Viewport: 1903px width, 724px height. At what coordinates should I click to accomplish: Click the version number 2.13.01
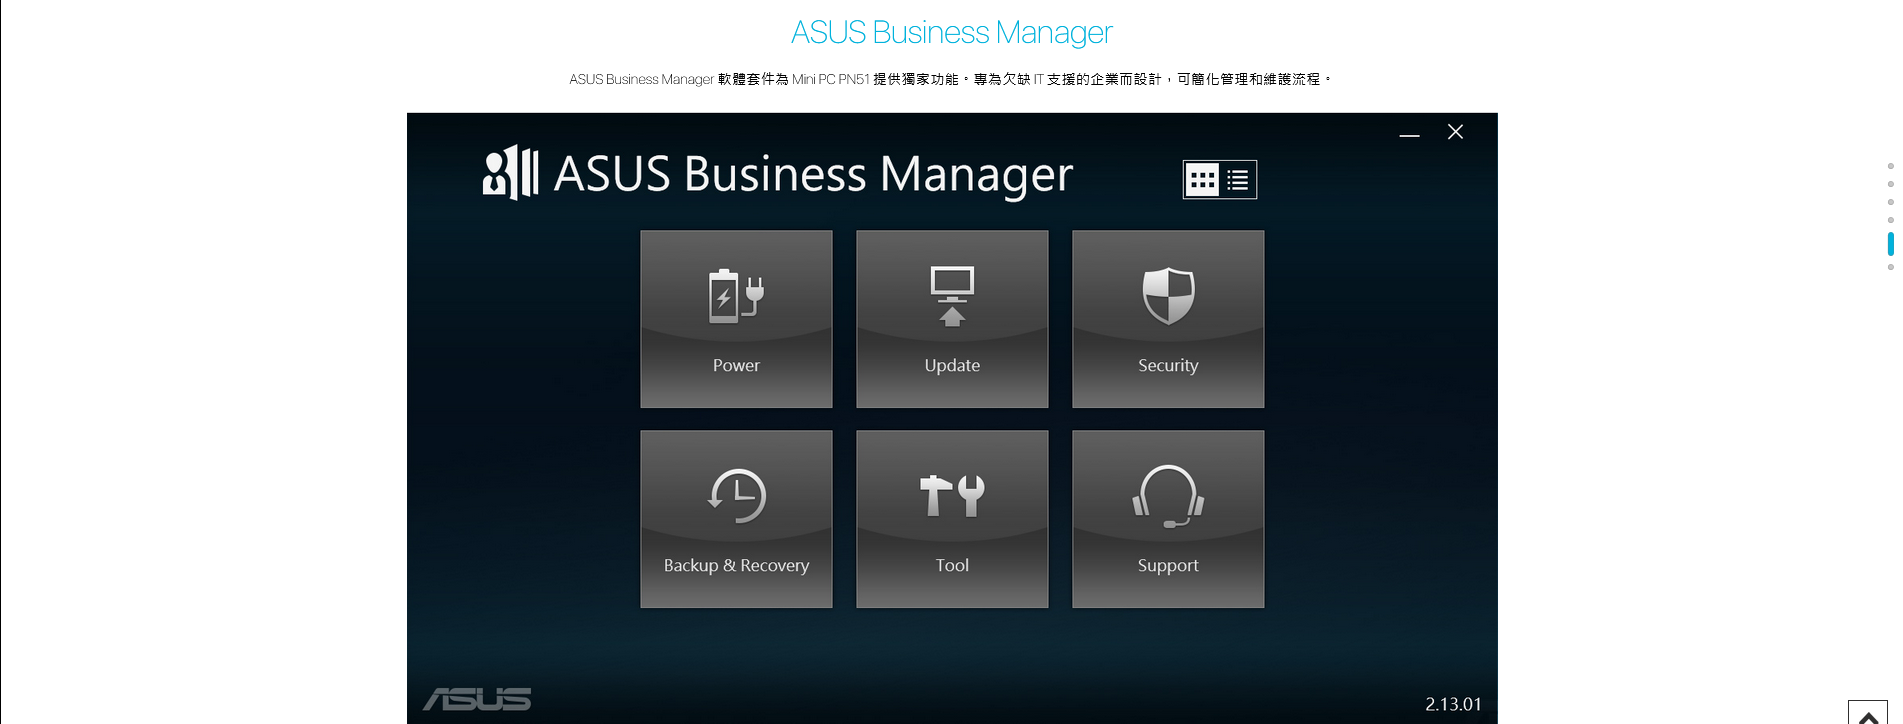(1453, 704)
